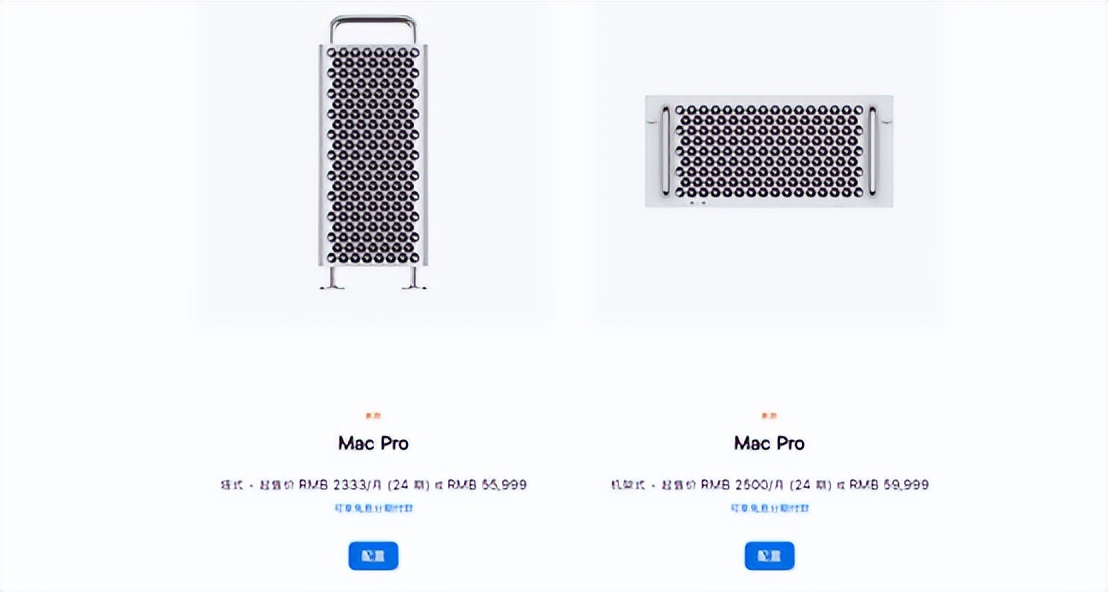Click the 塔式 label in the tower price line
Image resolution: width=1108 pixels, height=592 pixels.
231,485
